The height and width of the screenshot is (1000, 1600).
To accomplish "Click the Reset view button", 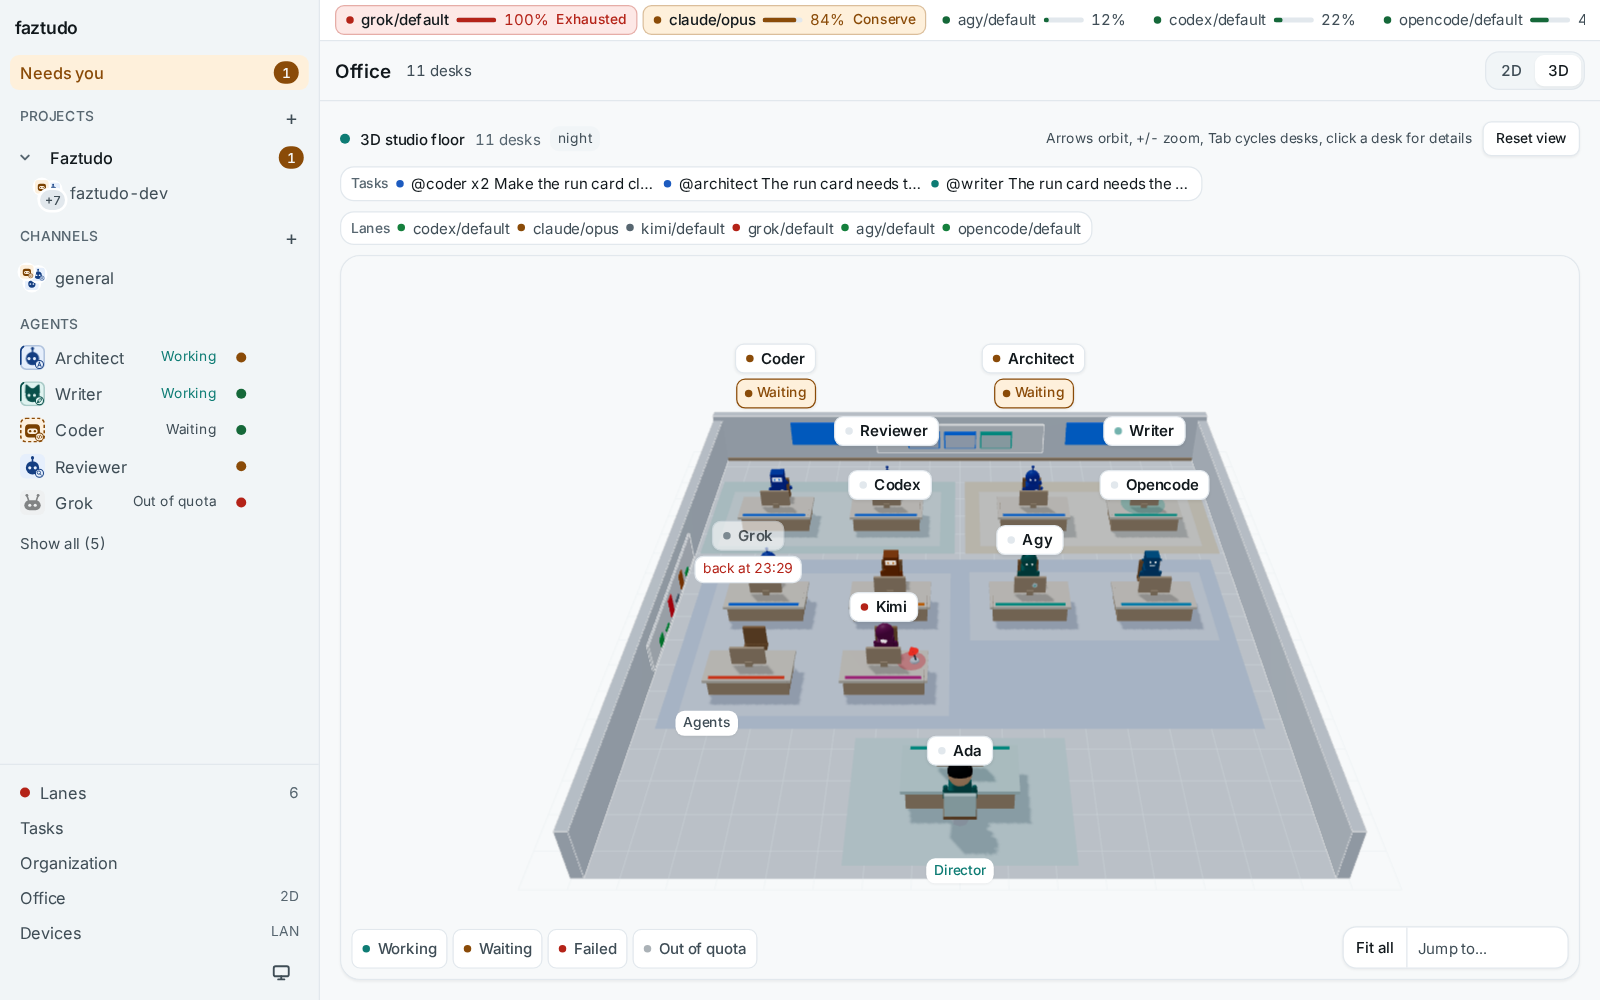I will (x=1531, y=139).
